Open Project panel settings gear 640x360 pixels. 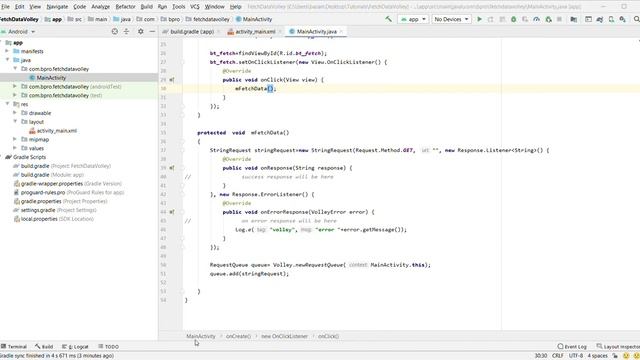point(140,31)
